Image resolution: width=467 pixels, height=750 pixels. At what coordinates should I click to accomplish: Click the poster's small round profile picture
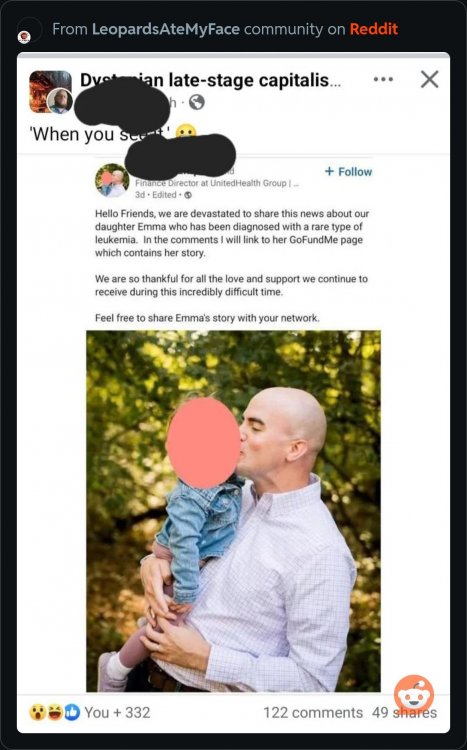(60, 101)
